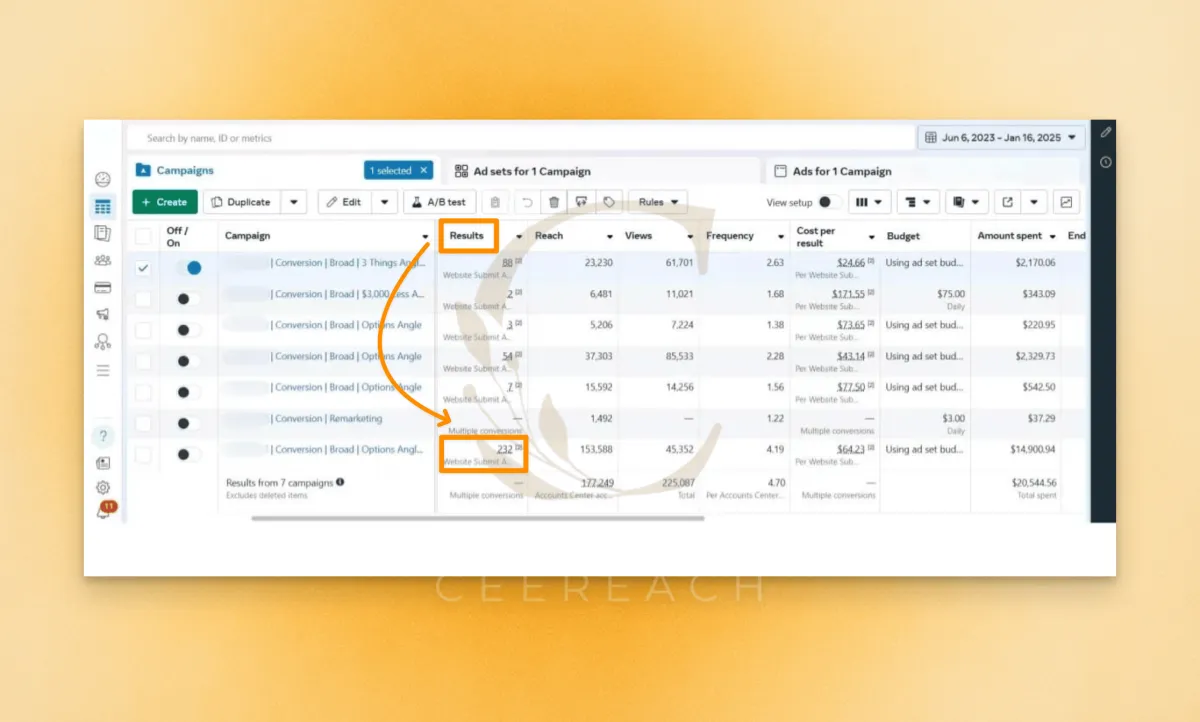Click the export share icon in toolbar
This screenshot has width=1200, height=722.
1007,202
